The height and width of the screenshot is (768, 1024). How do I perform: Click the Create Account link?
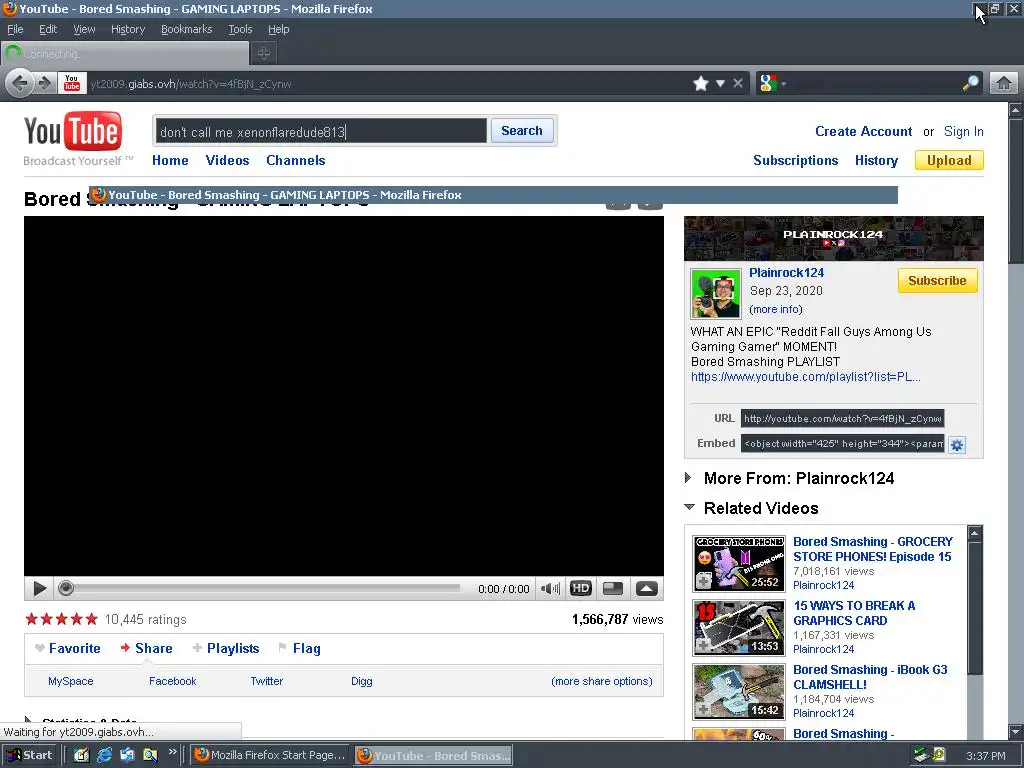(x=863, y=131)
